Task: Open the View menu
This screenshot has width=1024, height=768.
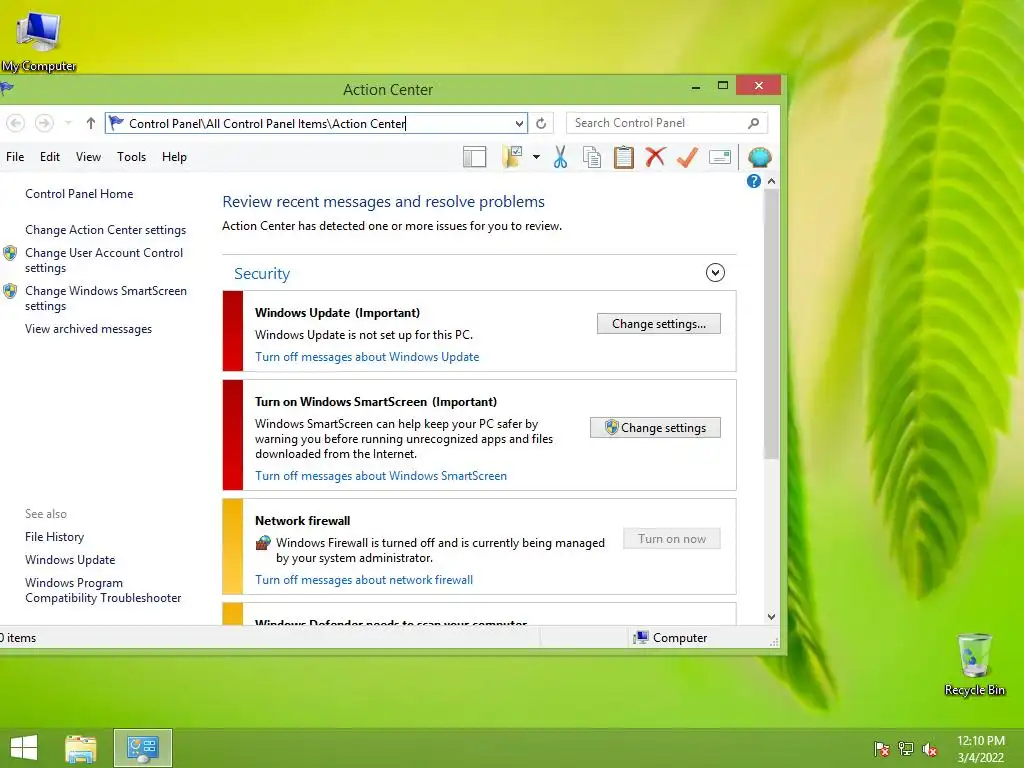Action: click(88, 157)
